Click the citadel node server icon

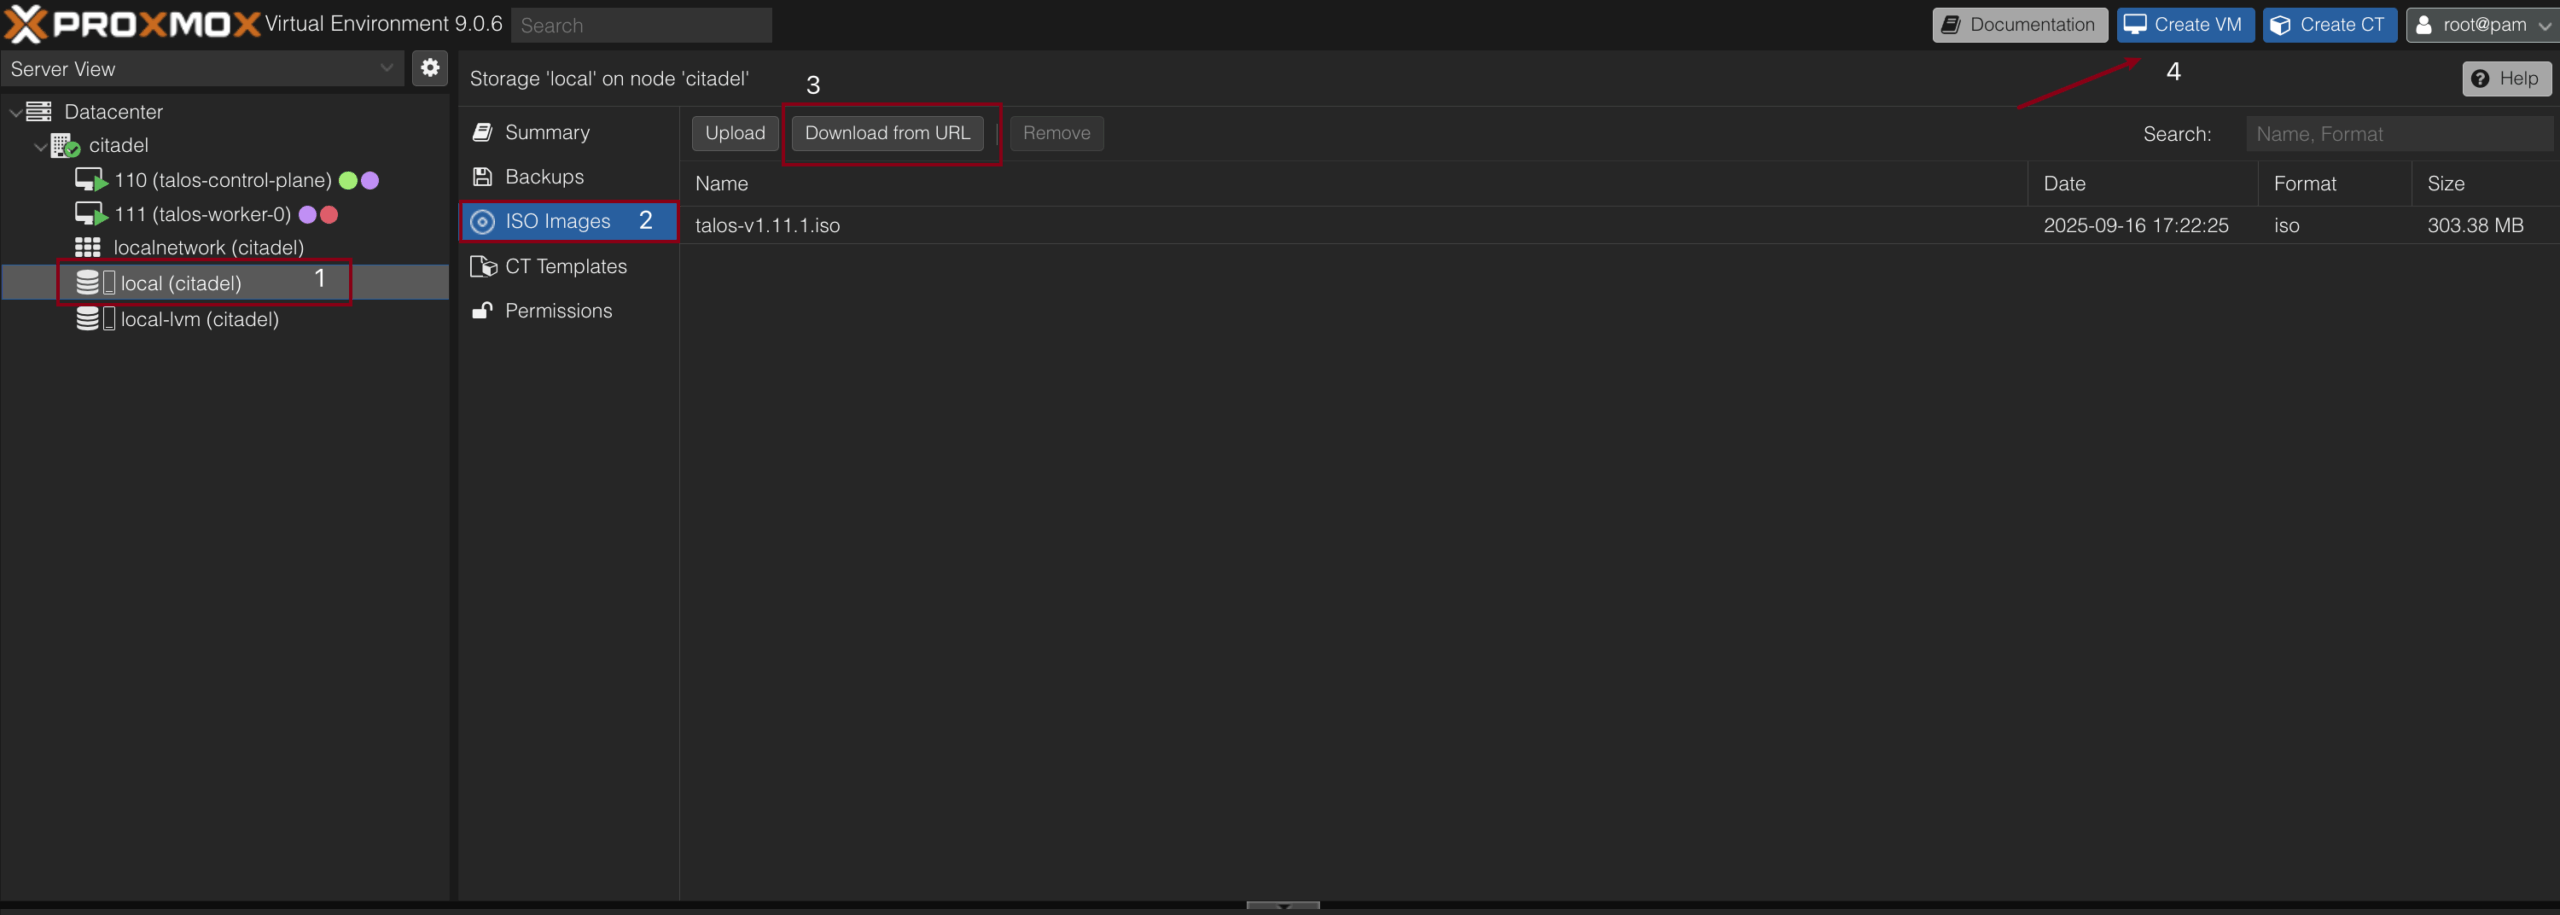coord(65,146)
